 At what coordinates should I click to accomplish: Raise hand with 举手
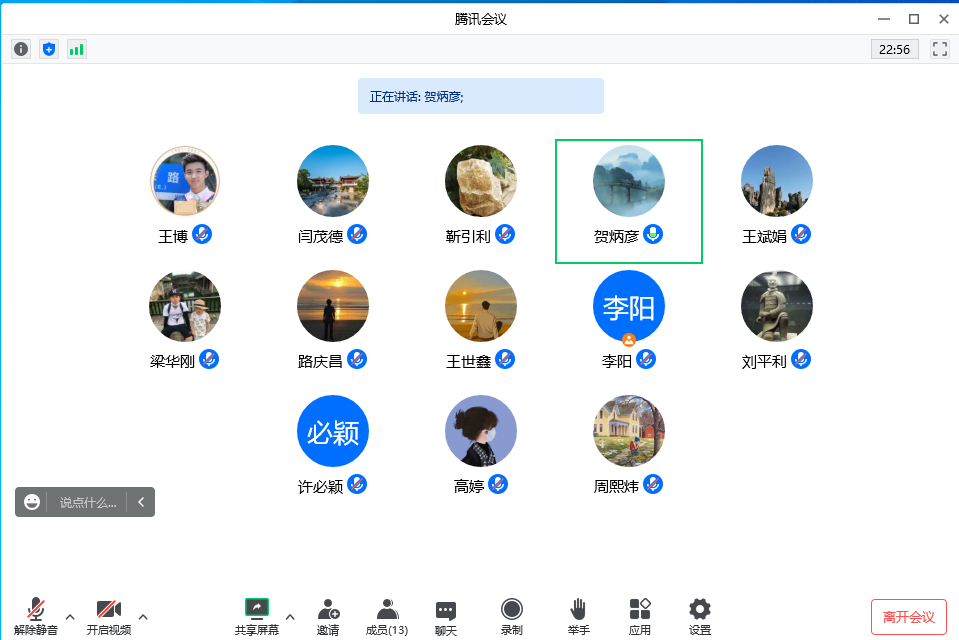tap(578, 616)
